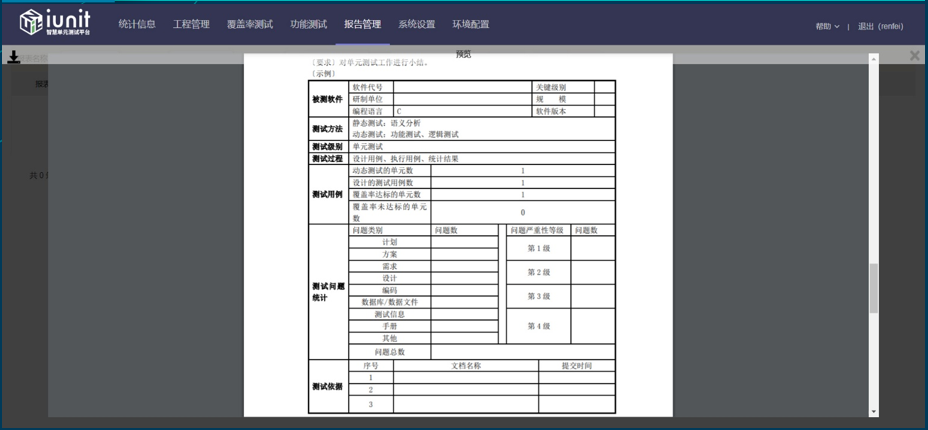This screenshot has width=928, height=430.
Task: Log out via 退出 (renfei) link
Action: [x=881, y=27]
